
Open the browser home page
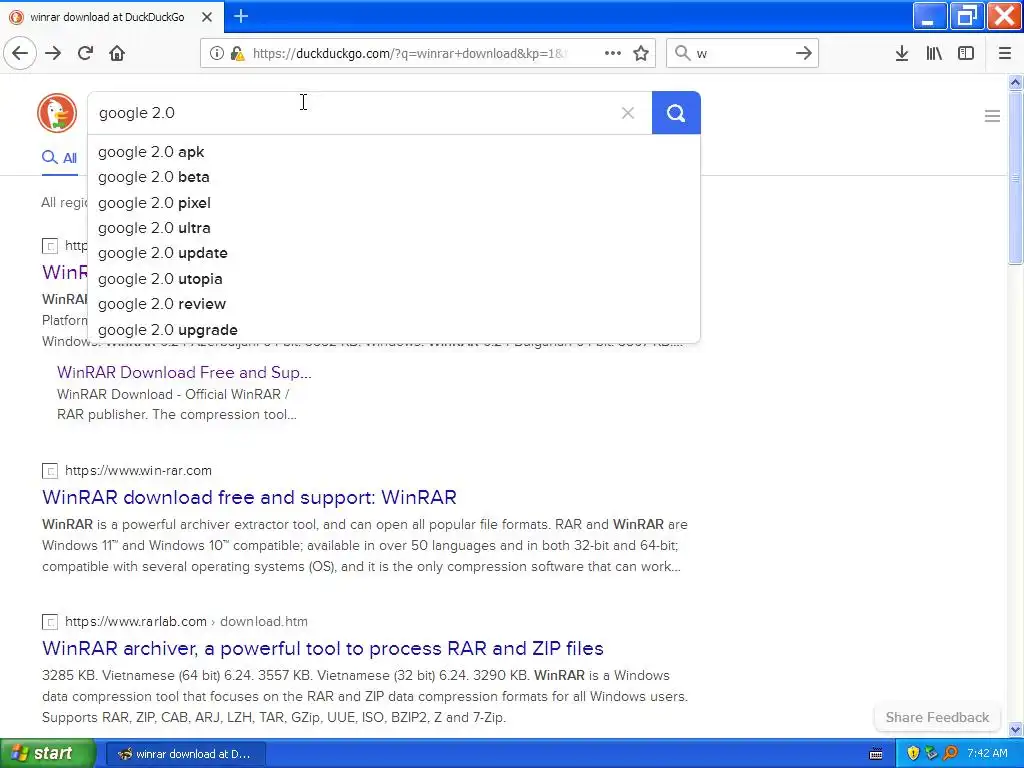coord(117,53)
